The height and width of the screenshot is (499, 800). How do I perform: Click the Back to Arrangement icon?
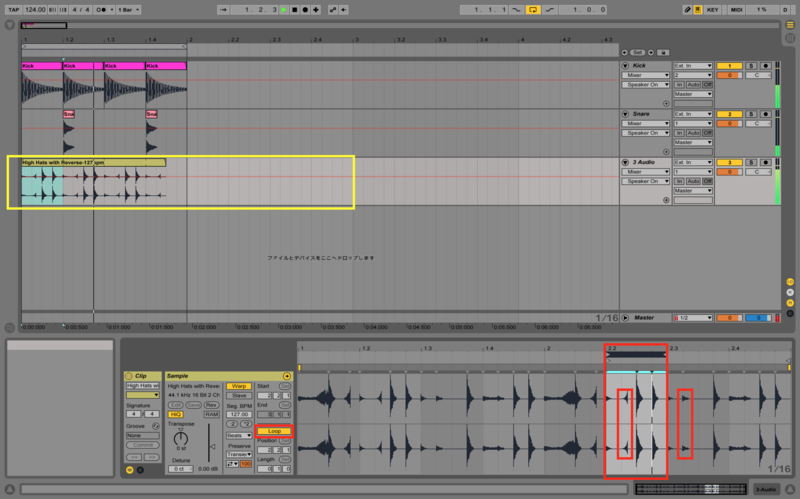[343, 10]
